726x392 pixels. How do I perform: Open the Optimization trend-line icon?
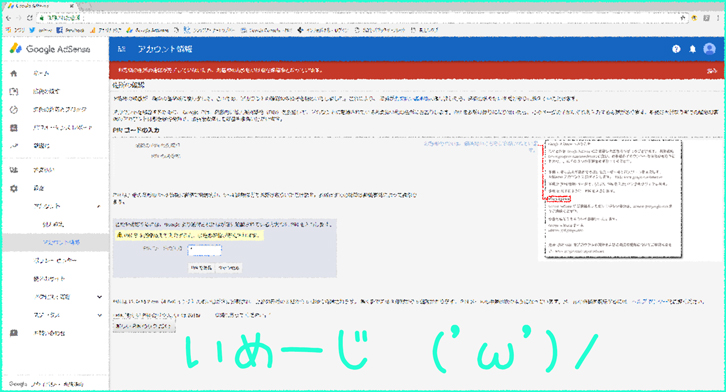pos(14,146)
